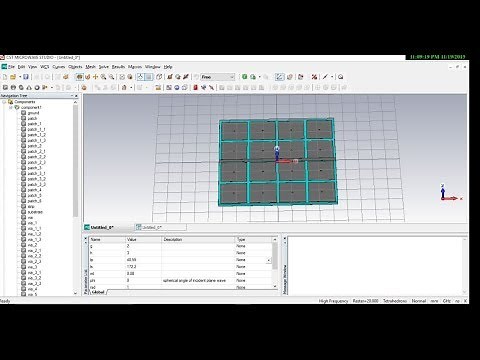480x360 pixels.
Task: Click the value cell showing 43.55
Action: click(143, 260)
